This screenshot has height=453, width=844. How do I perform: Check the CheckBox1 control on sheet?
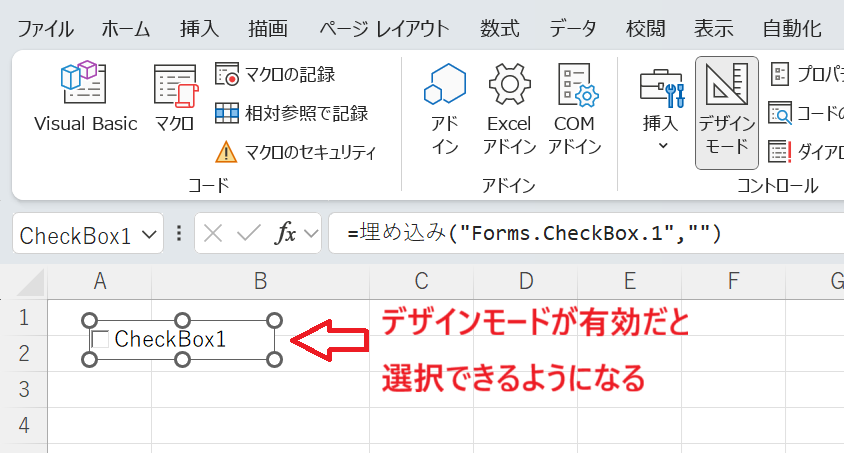pyautogui.click(x=100, y=340)
